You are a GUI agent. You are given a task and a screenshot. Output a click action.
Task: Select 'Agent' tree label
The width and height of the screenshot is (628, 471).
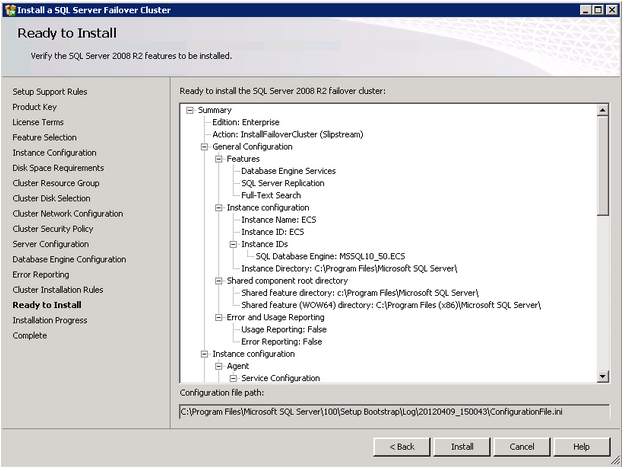point(238,366)
